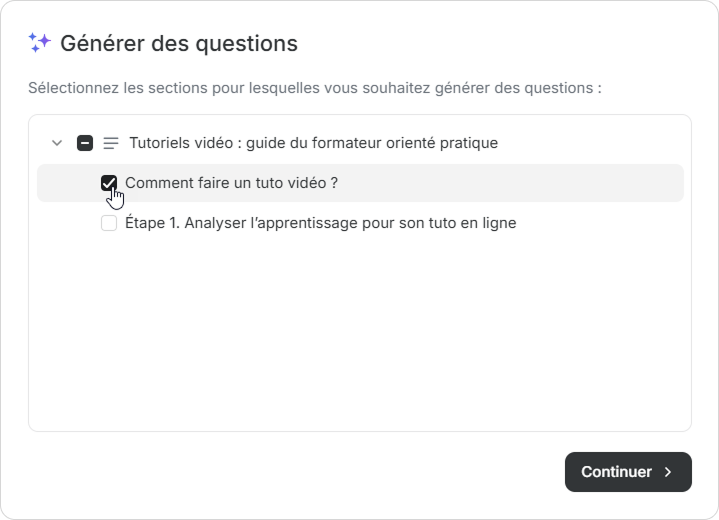This screenshot has height=520, width=719.
Task: Click the text-lines icon before Tutoriels vidéo
Action: pyautogui.click(x=111, y=143)
